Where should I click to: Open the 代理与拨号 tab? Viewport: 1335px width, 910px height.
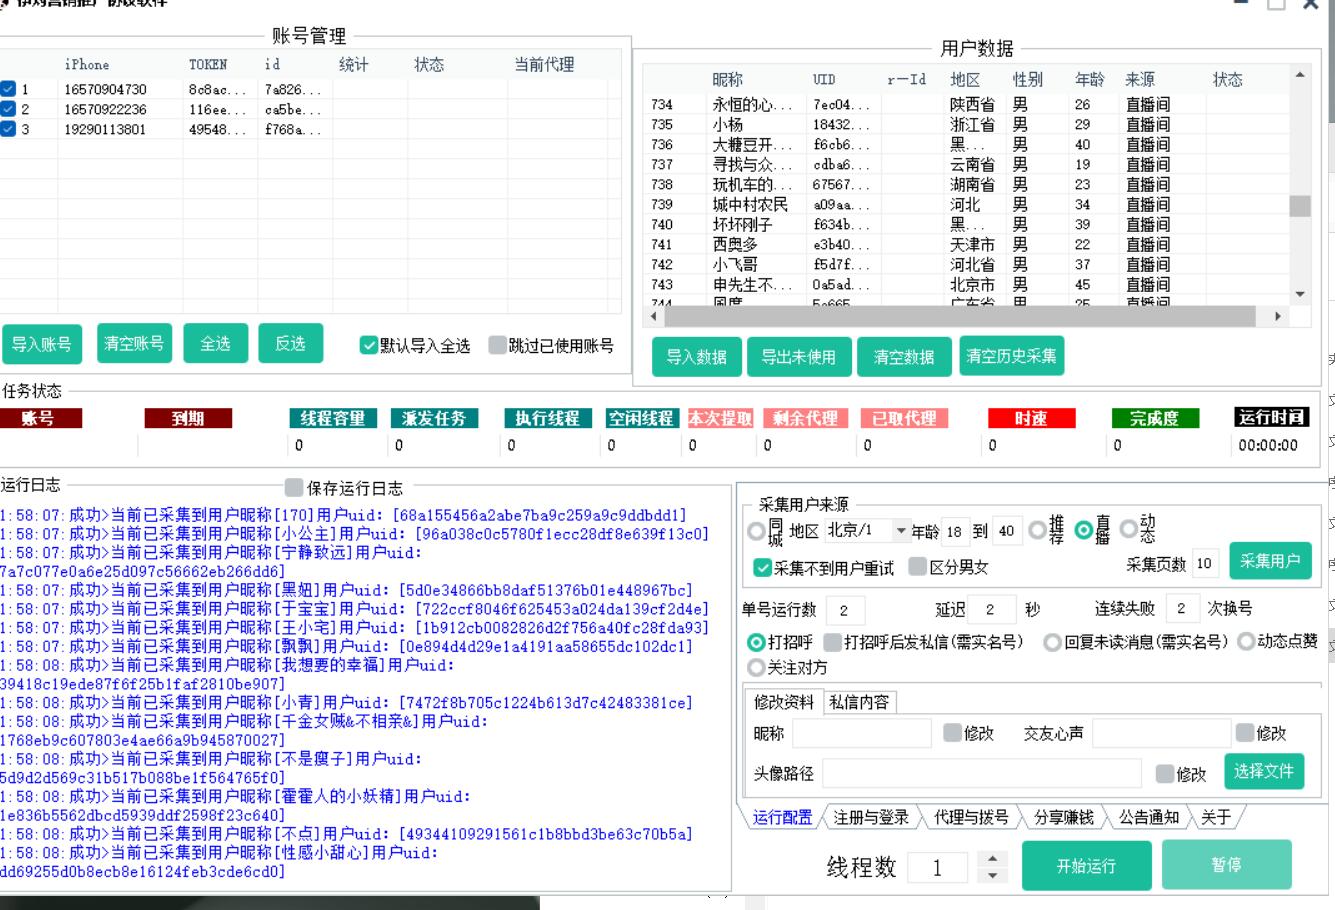coord(970,818)
